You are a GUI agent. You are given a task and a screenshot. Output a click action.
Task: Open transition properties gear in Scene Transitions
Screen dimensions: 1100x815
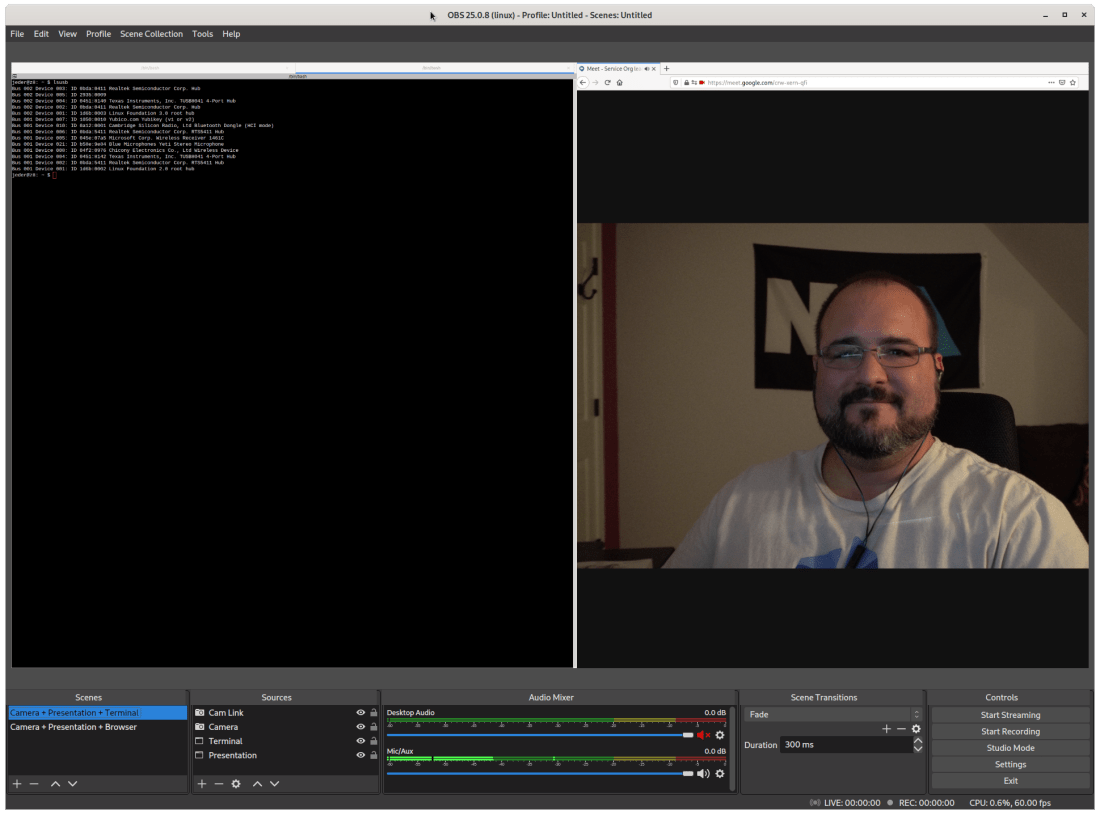pyautogui.click(x=916, y=729)
